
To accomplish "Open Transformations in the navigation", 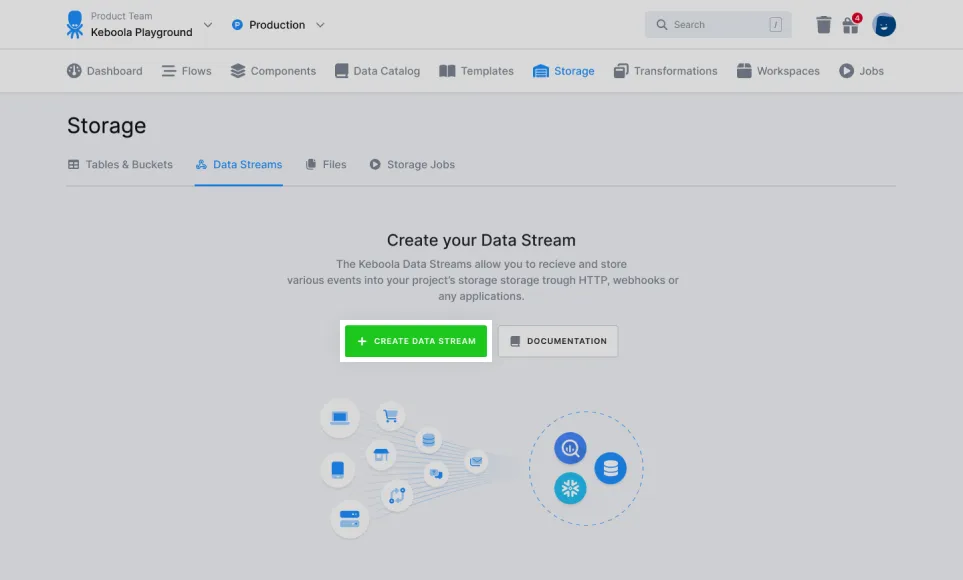I will tap(665, 71).
